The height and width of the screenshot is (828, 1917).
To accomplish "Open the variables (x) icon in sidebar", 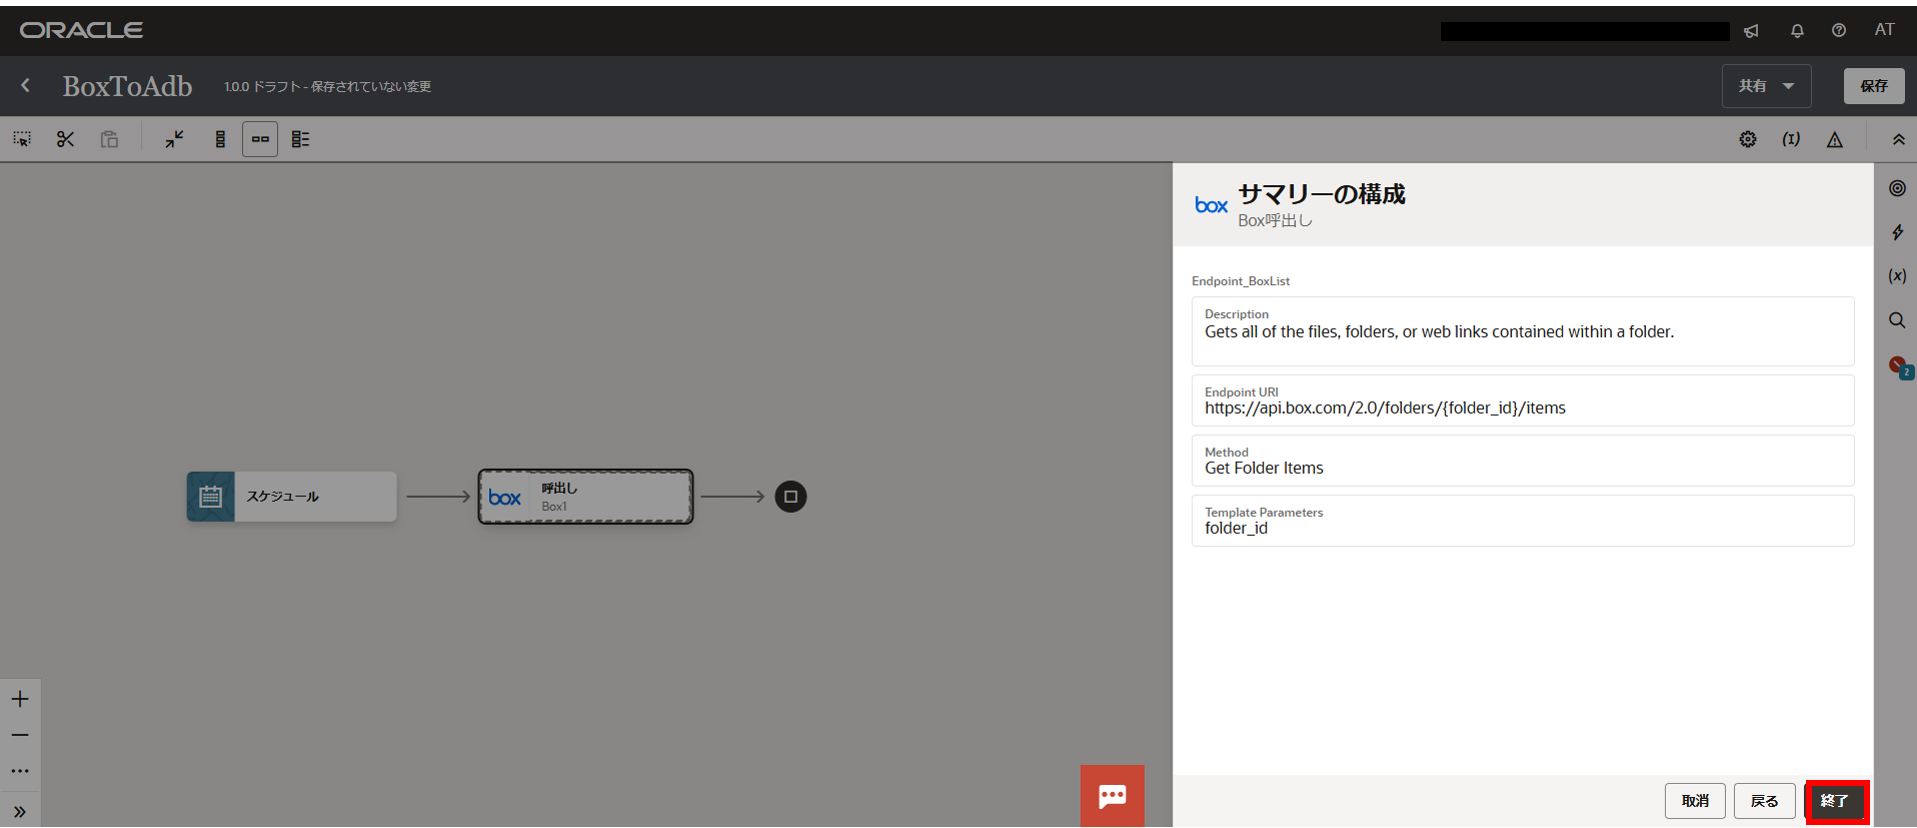I will pos(1897,276).
